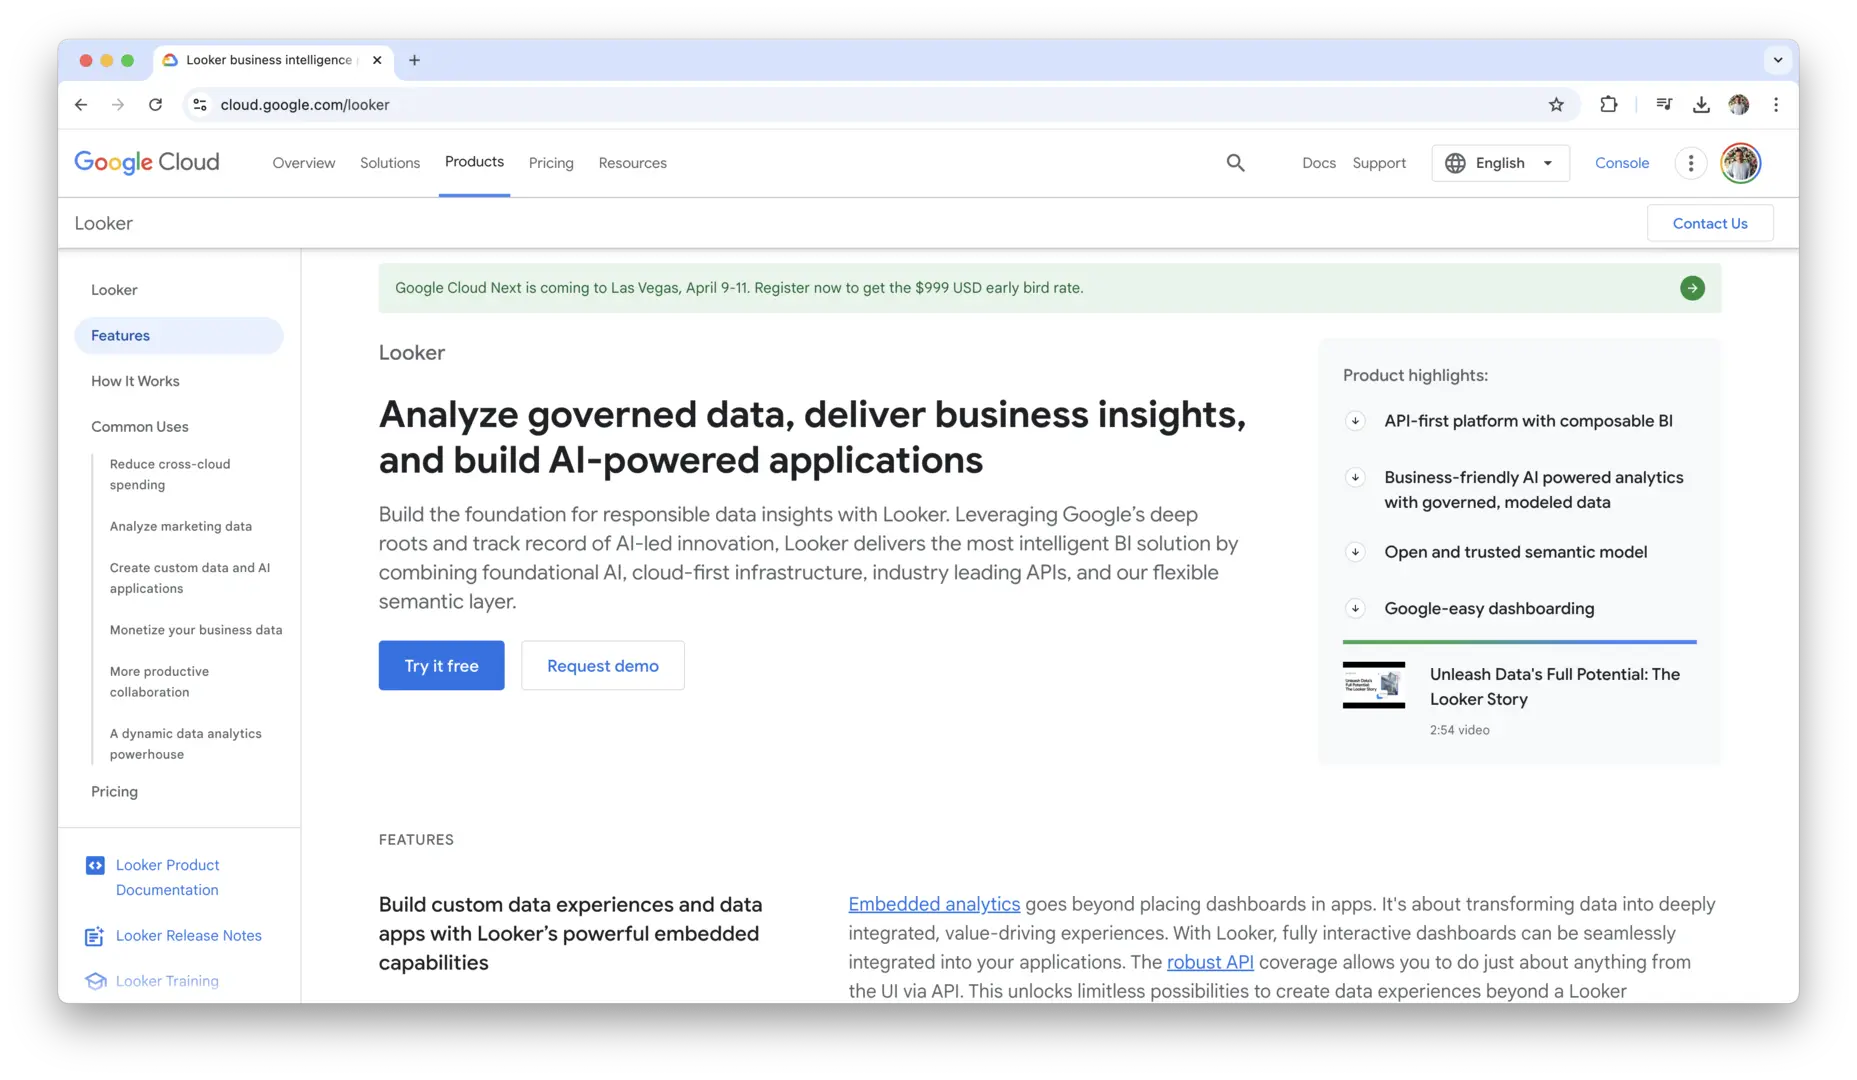Go to How It Works in sidebar

click(135, 381)
